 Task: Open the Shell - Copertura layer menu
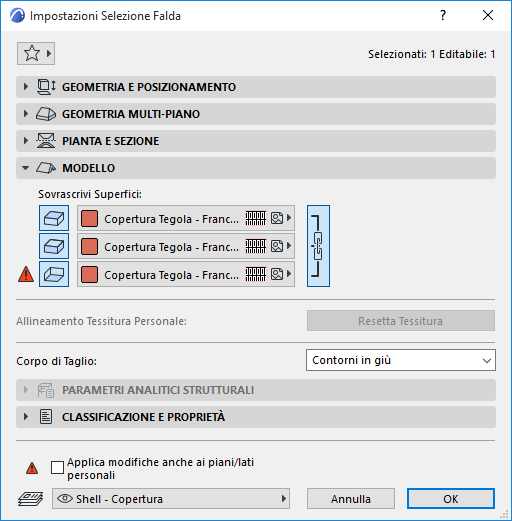171,499
